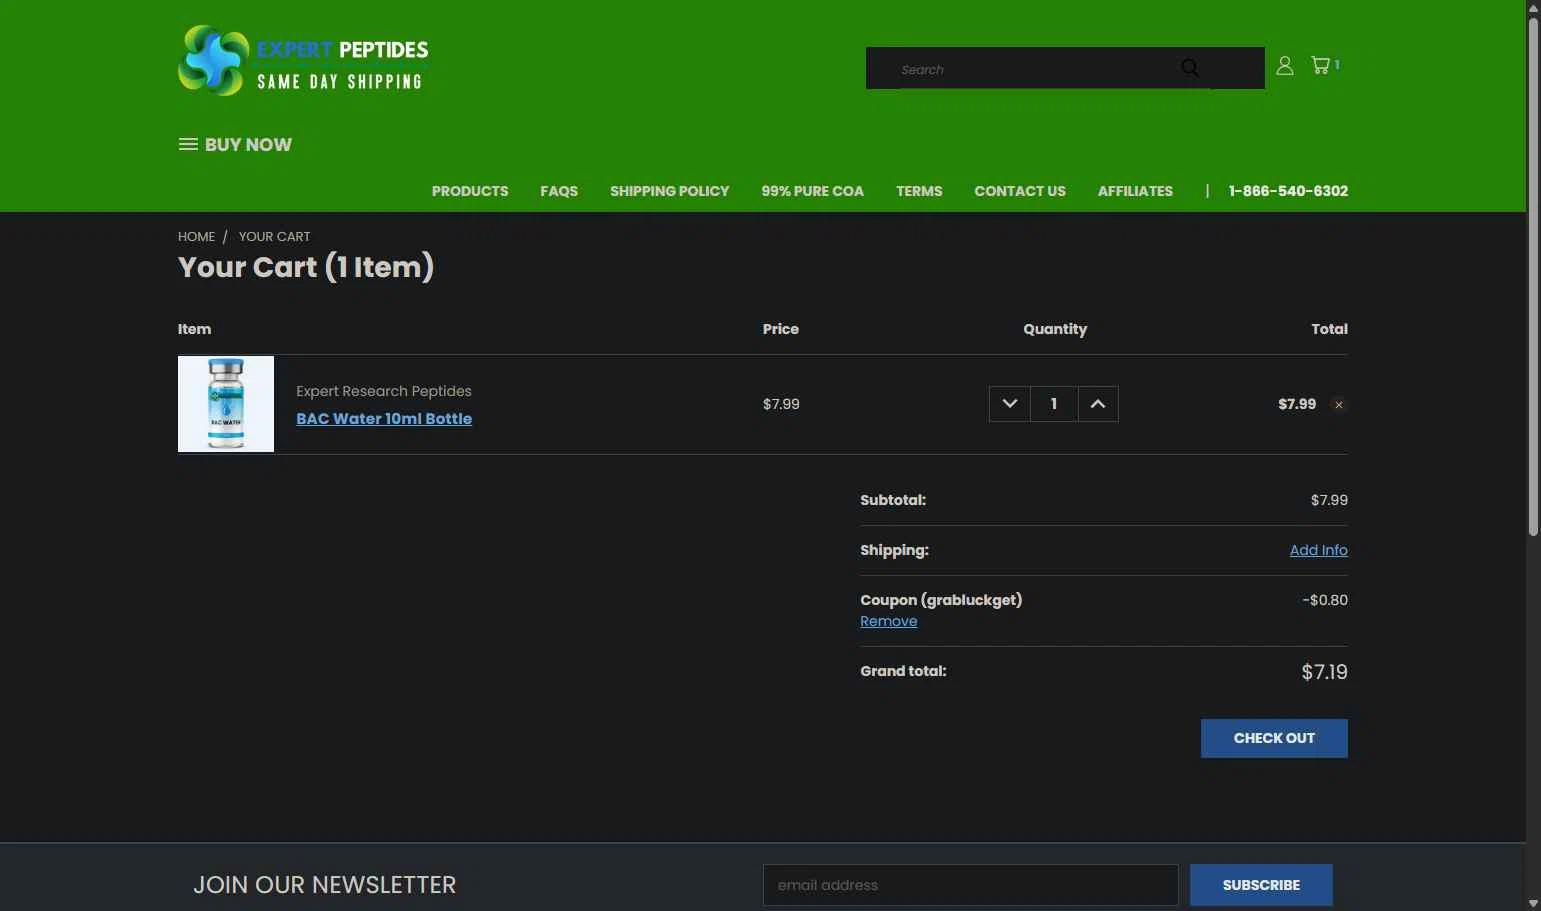Increase quantity with the up chevron
This screenshot has width=1541, height=911.
coord(1098,404)
